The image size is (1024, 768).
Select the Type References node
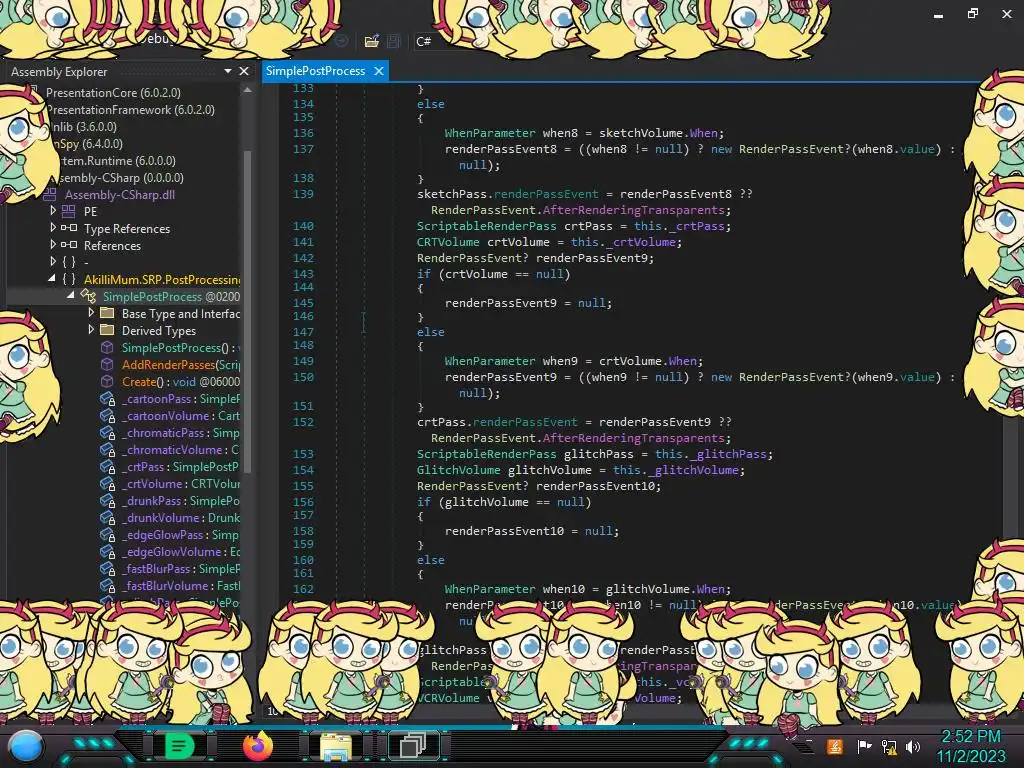(x=127, y=229)
